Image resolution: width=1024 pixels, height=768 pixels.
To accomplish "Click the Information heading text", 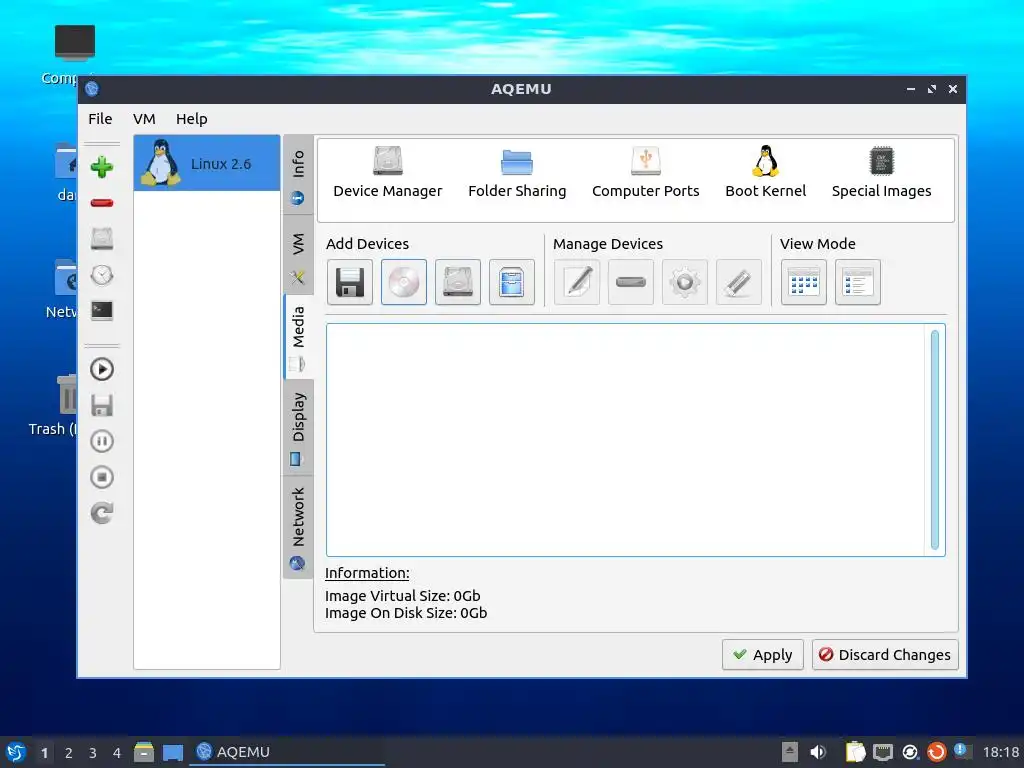I will 367,573.
